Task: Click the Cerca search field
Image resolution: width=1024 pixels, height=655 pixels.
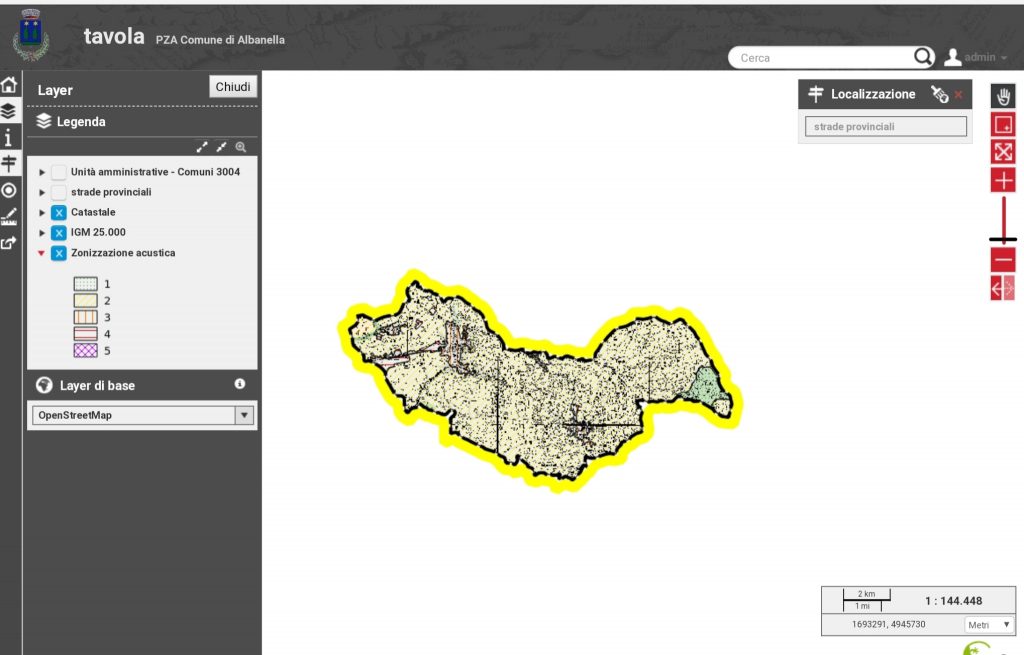Action: [x=823, y=57]
